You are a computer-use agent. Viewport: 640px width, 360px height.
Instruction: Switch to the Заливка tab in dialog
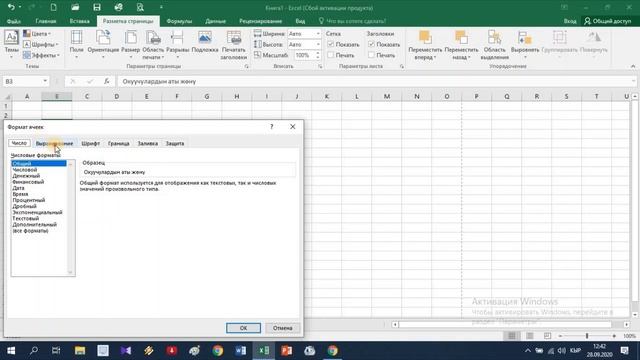coord(148,143)
